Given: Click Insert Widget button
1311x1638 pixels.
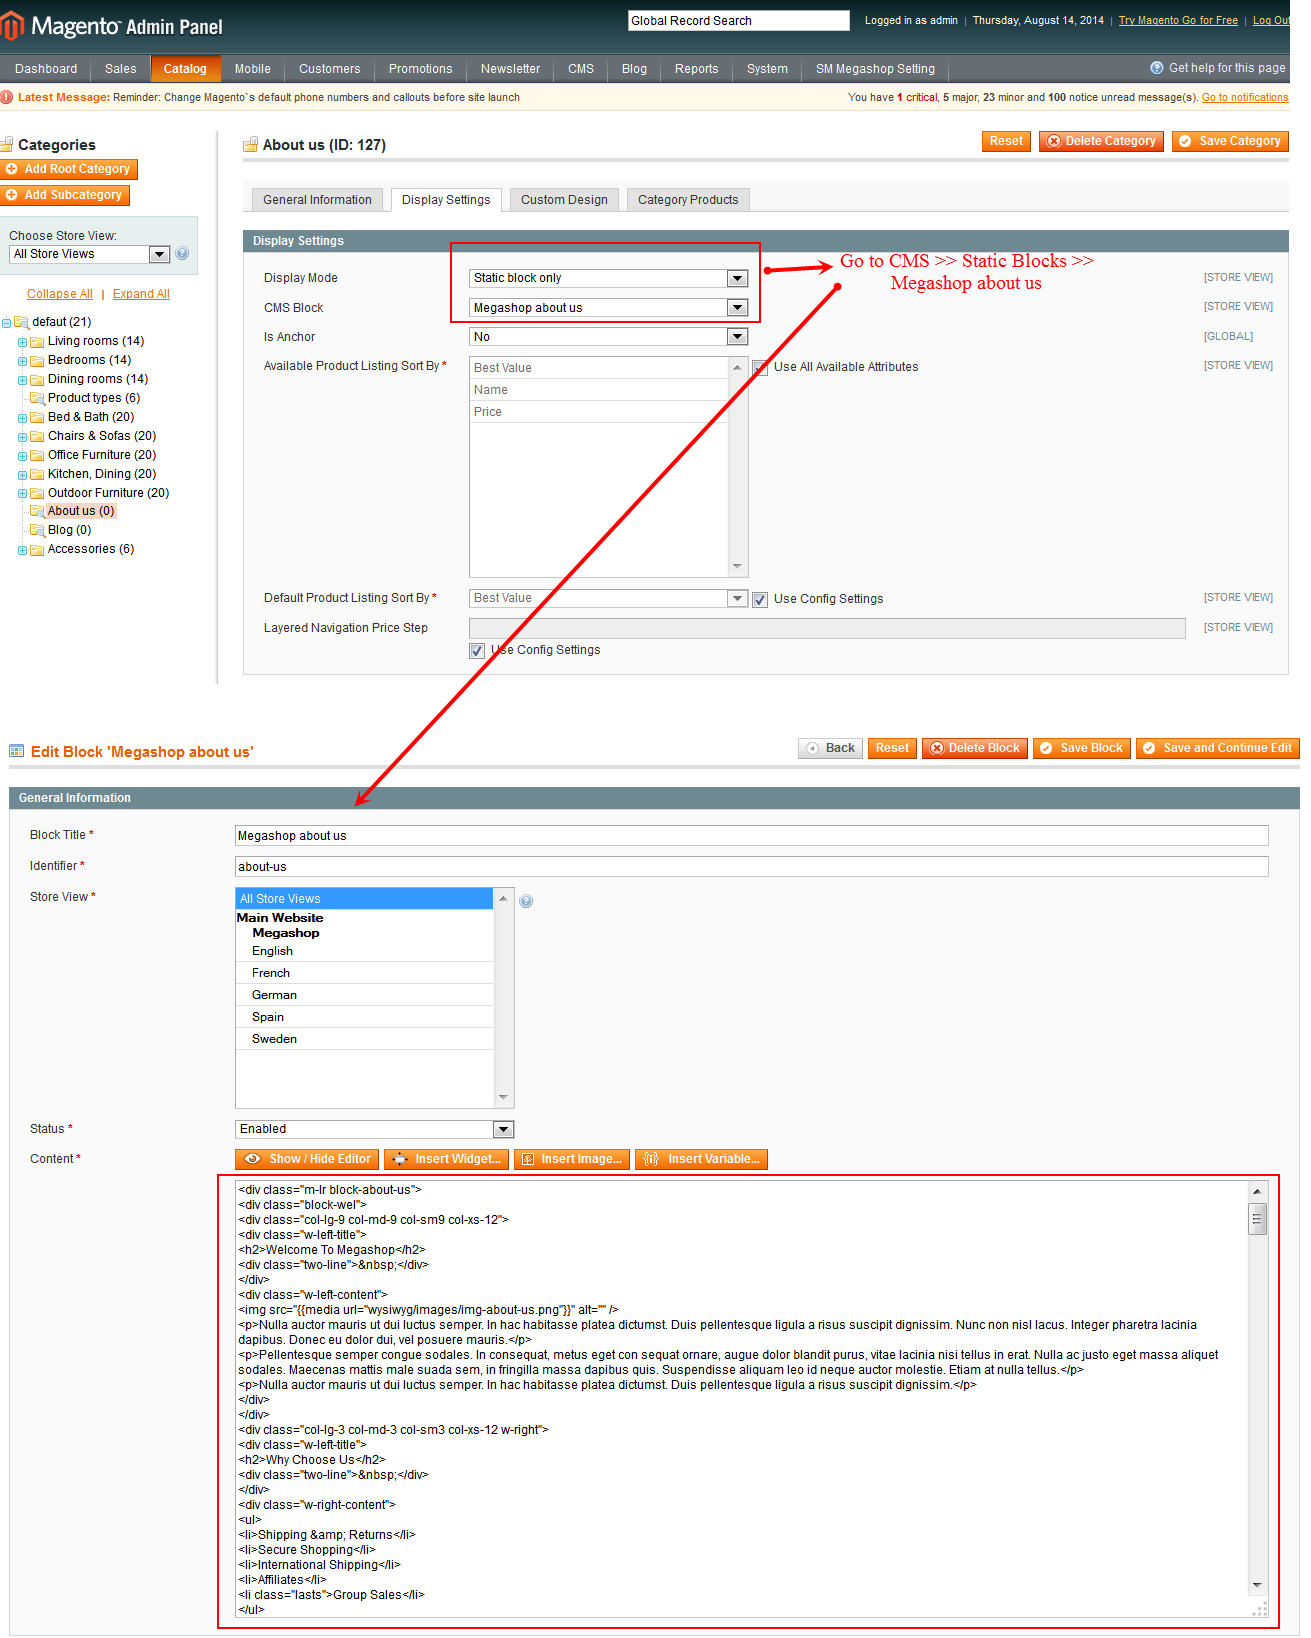Looking at the screenshot, I should 446,1159.
